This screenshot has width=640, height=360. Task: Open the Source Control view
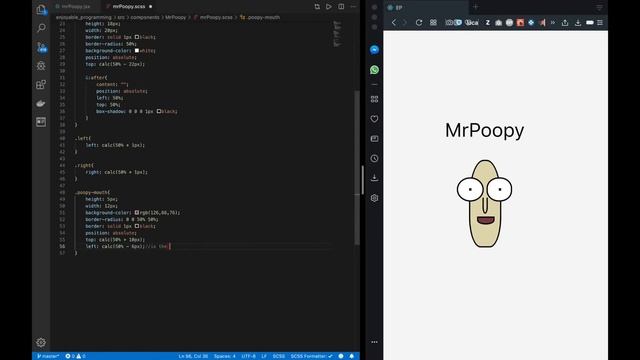coord(41,47)
